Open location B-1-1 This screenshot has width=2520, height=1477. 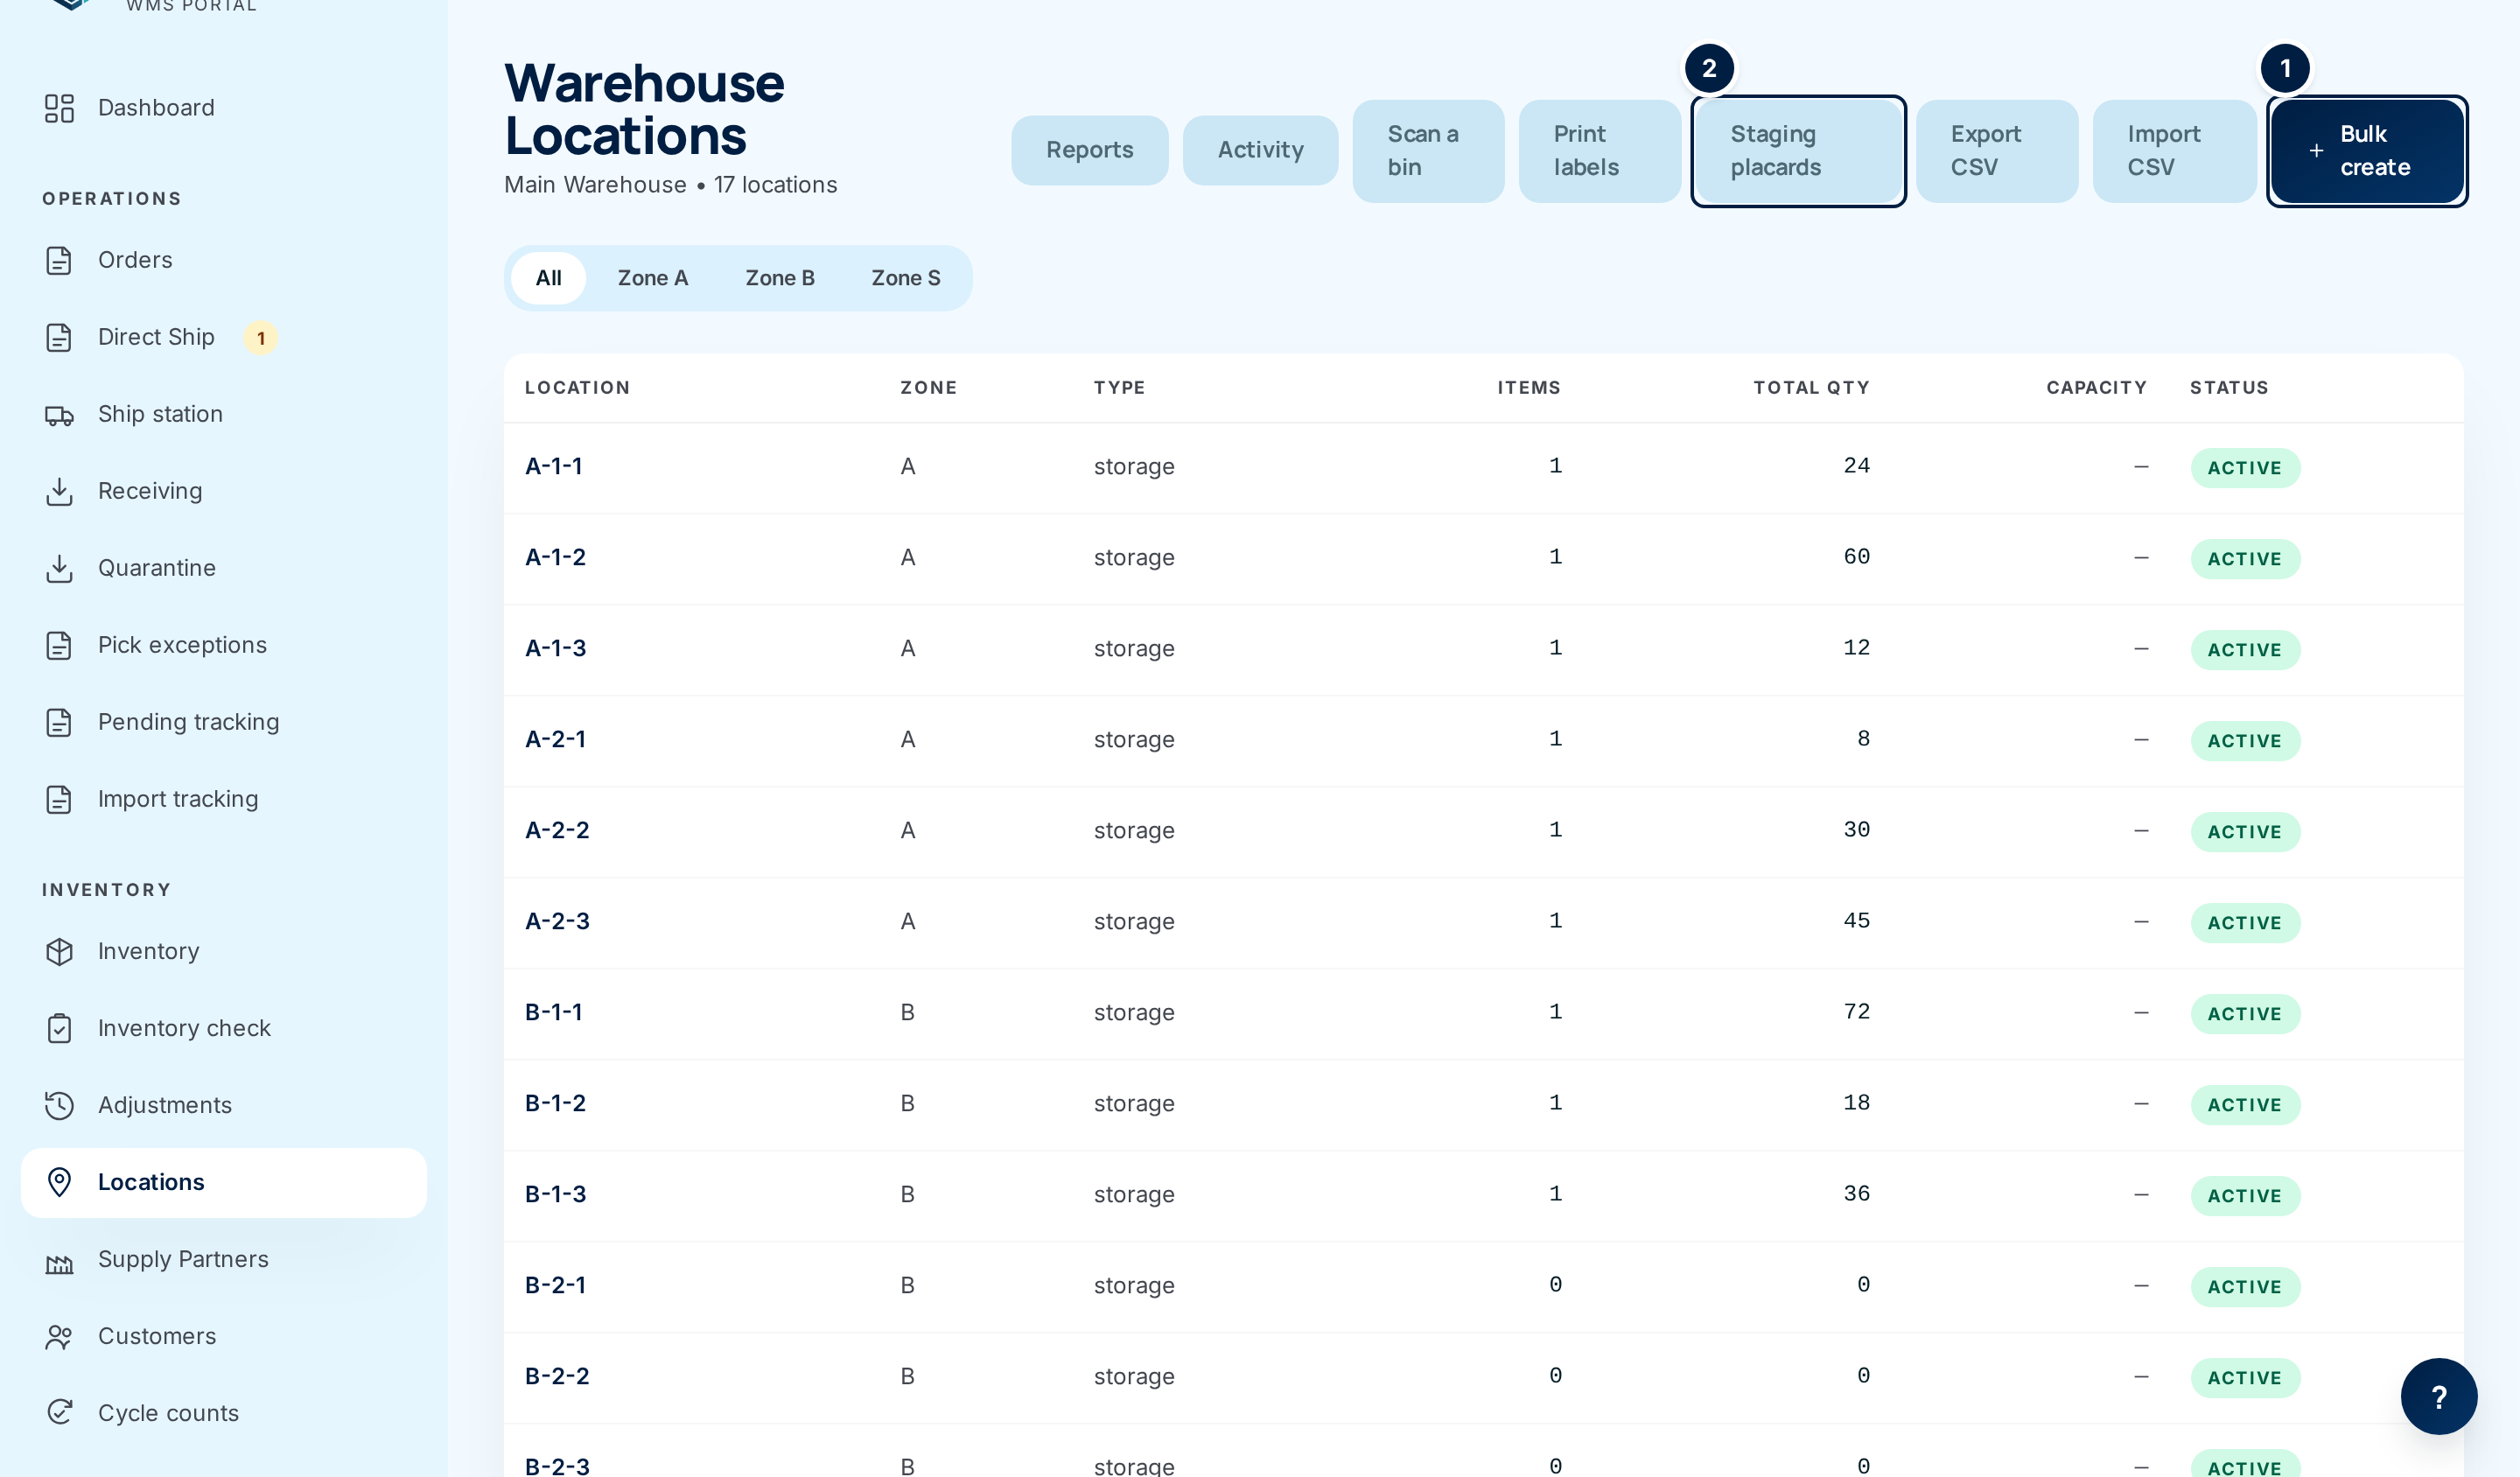point(553,1012)
